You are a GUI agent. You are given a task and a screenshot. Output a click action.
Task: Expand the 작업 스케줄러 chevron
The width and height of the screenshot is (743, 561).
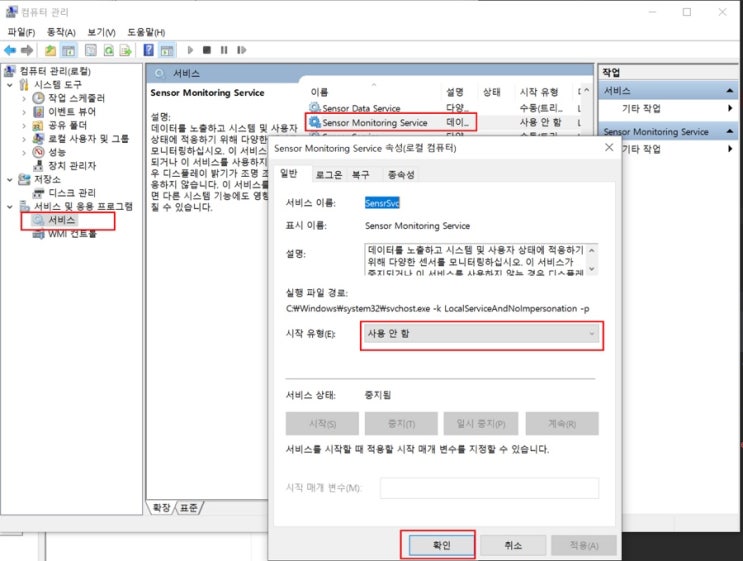coord(24,99)
